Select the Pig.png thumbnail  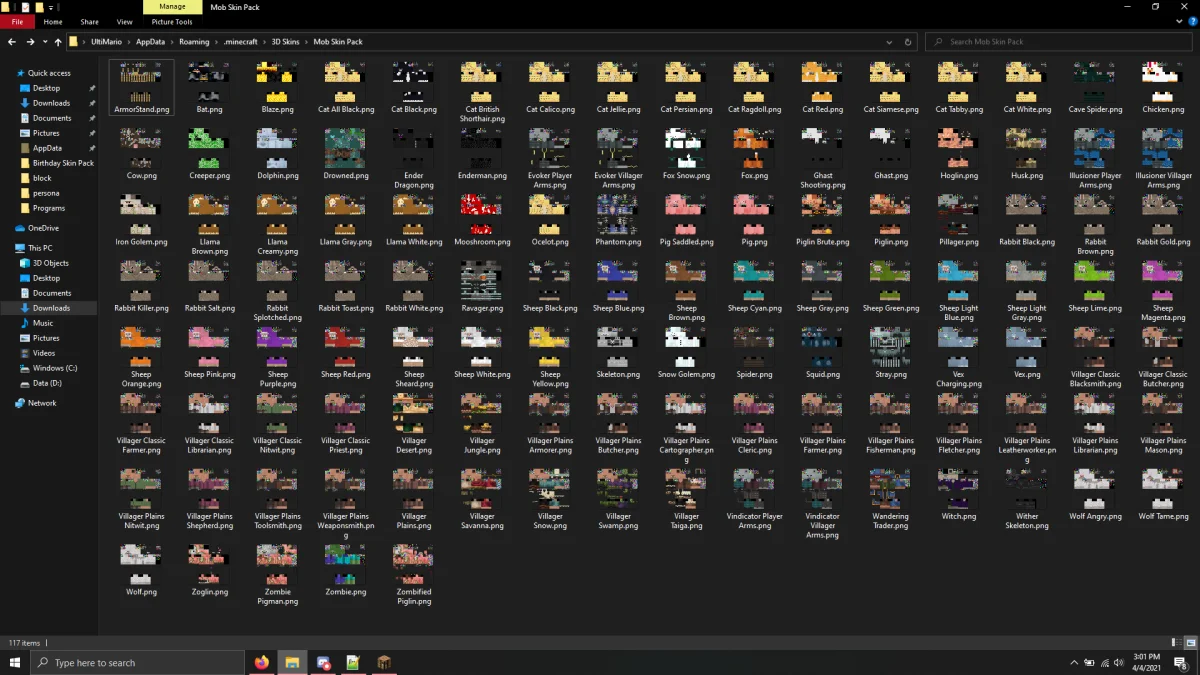click(754, 214)
